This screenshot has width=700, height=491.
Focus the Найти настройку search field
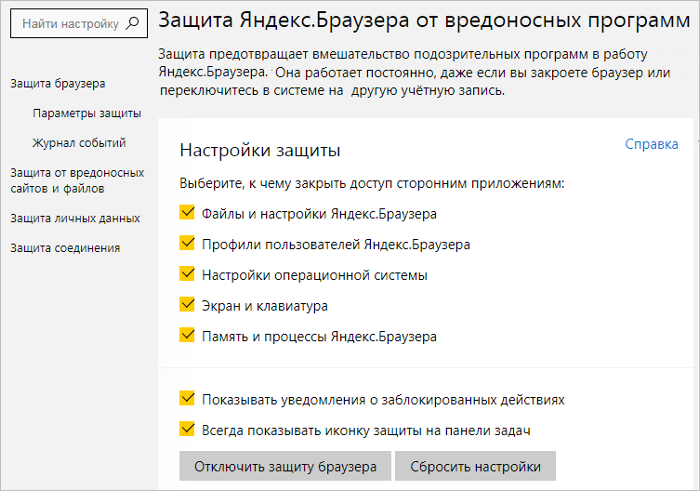79,23
